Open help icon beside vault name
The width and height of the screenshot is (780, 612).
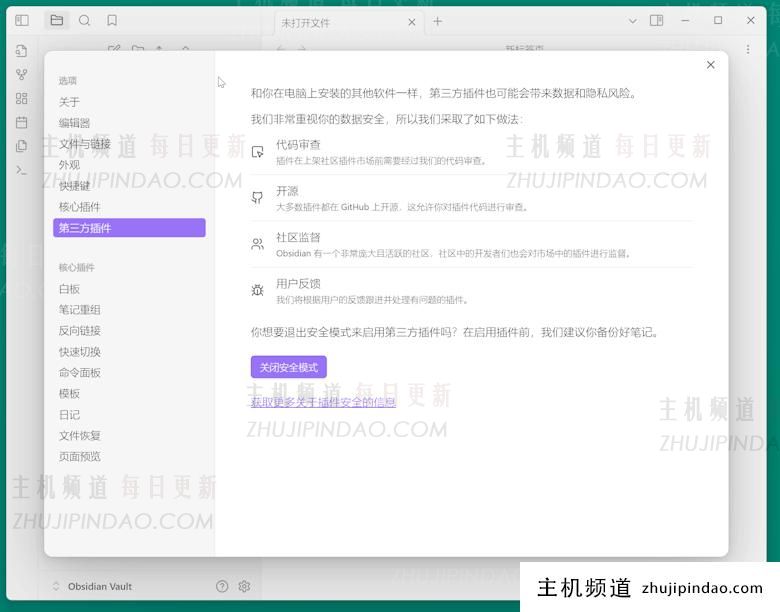coord(222,586)
